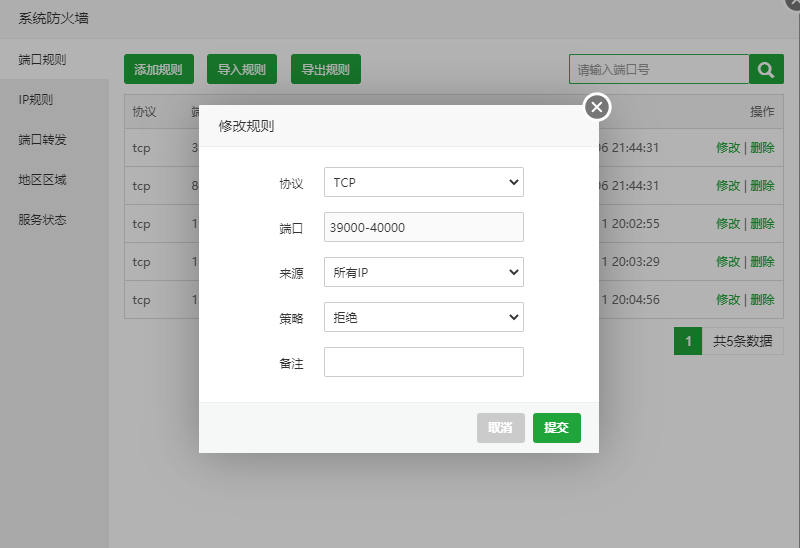800x548 pixels.
Task: Open the 协议 TCP dropdown
Action: (x=423, y=182)
